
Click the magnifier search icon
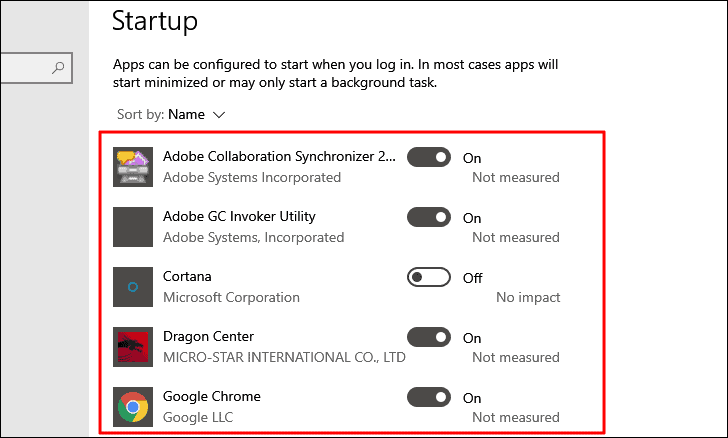[58, 68]
